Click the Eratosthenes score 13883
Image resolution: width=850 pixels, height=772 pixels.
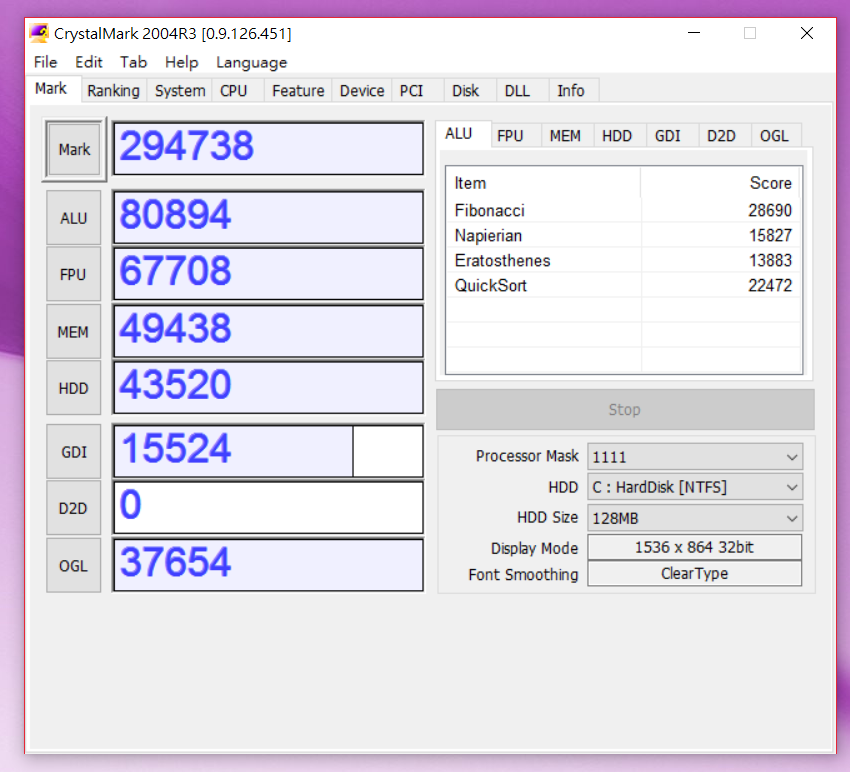(x=770, y=260)
